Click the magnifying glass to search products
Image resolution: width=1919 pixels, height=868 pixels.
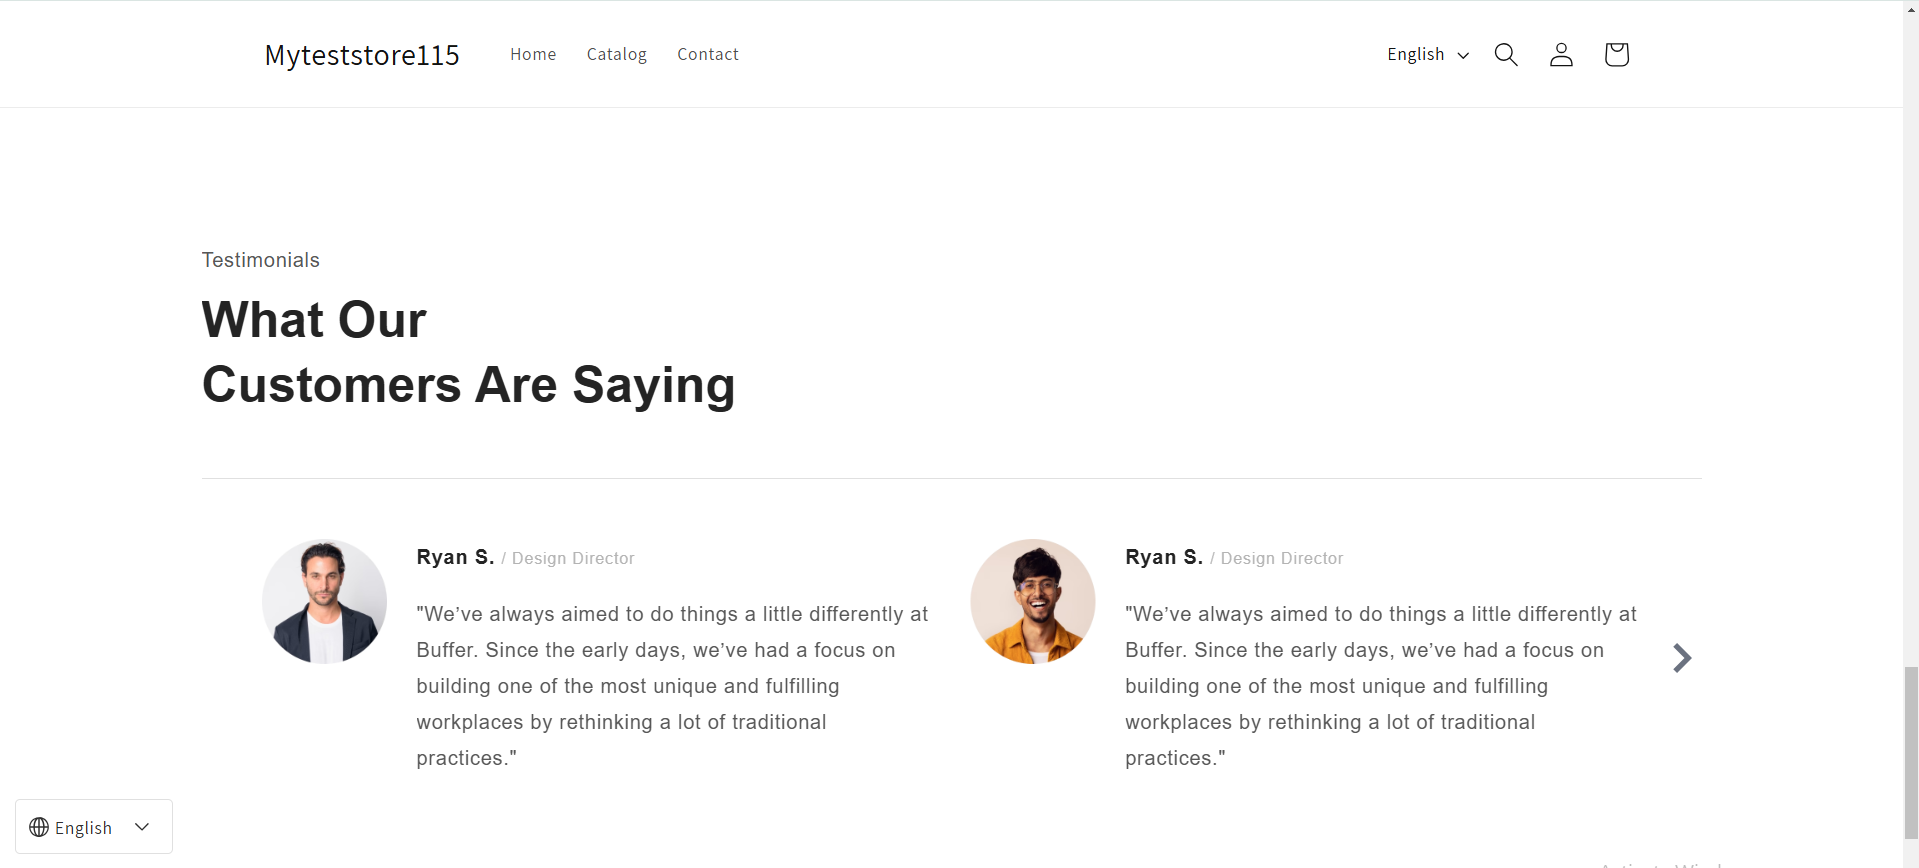click(x=1506, y=54)
